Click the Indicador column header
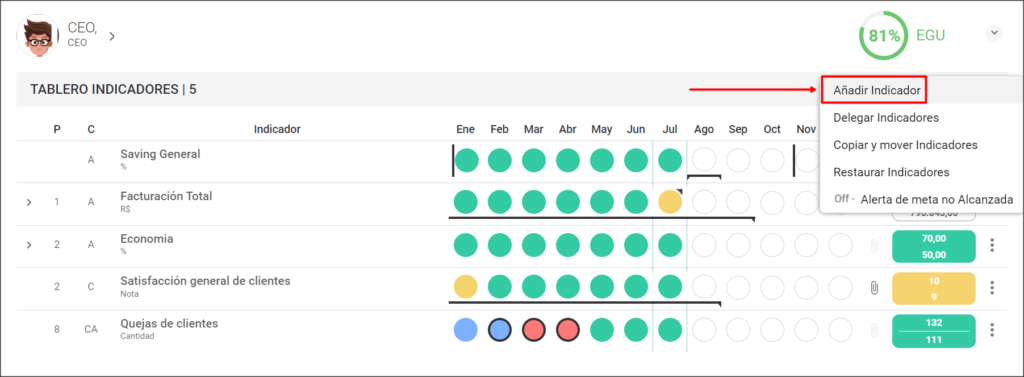Screen dimensions: 1024x377 [277, 129]
